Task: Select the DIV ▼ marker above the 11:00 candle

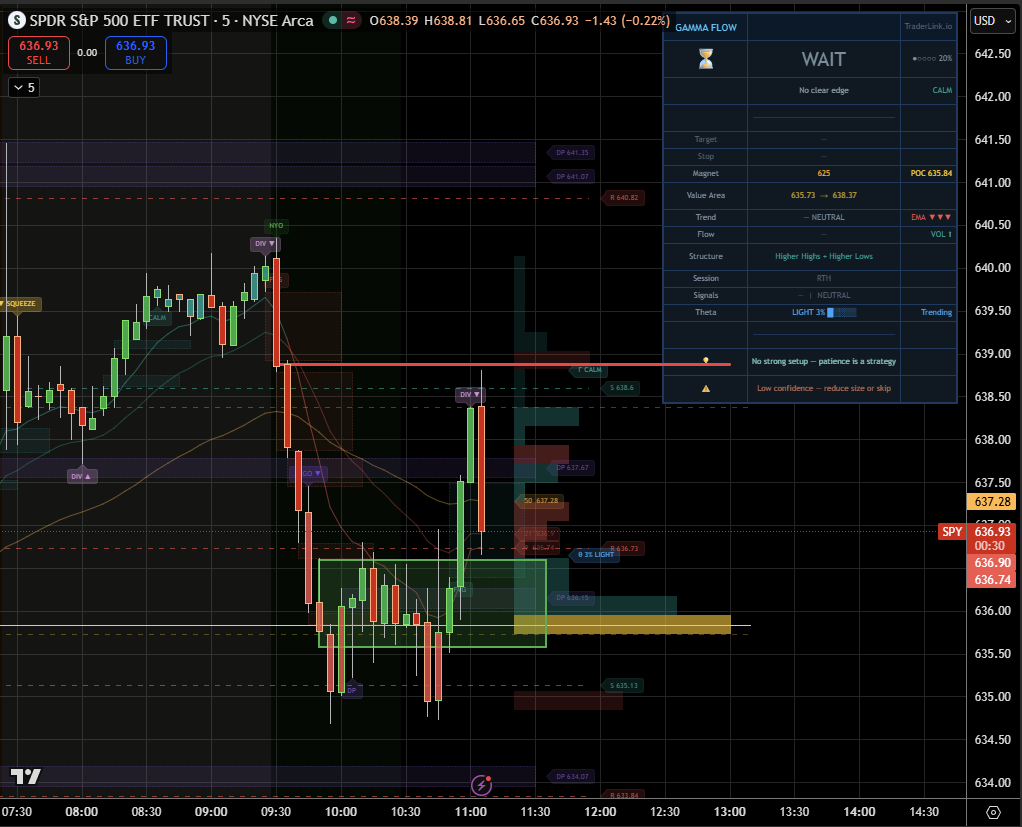Action: [470, 394]
